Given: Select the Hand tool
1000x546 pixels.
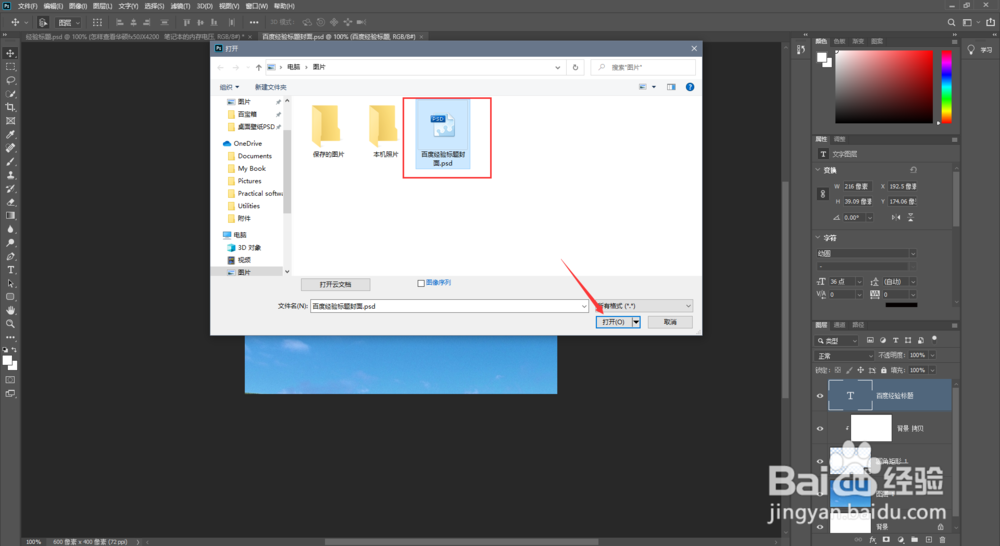Looking at the screenshot, I should pos(10,310).
